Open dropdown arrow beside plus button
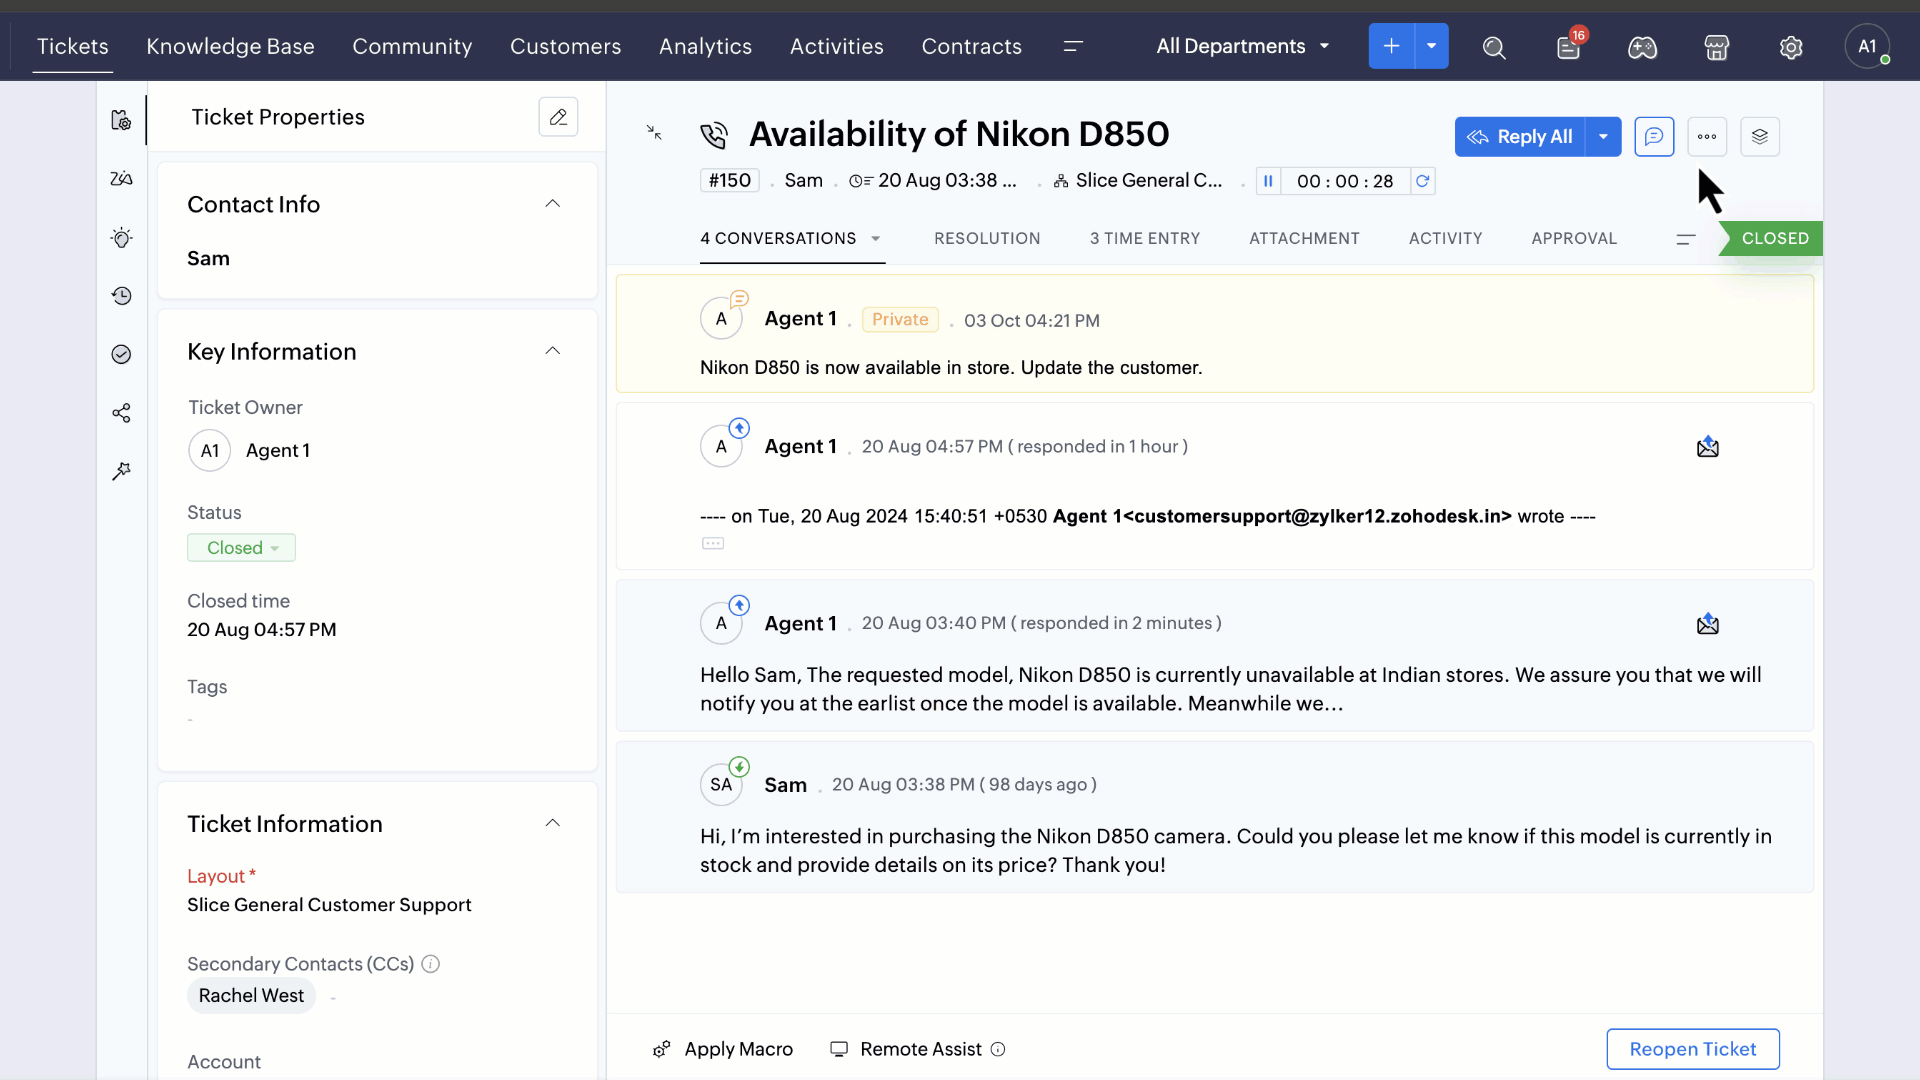The height and width of the screenshot is (1080, 1920). [1432, 46]
